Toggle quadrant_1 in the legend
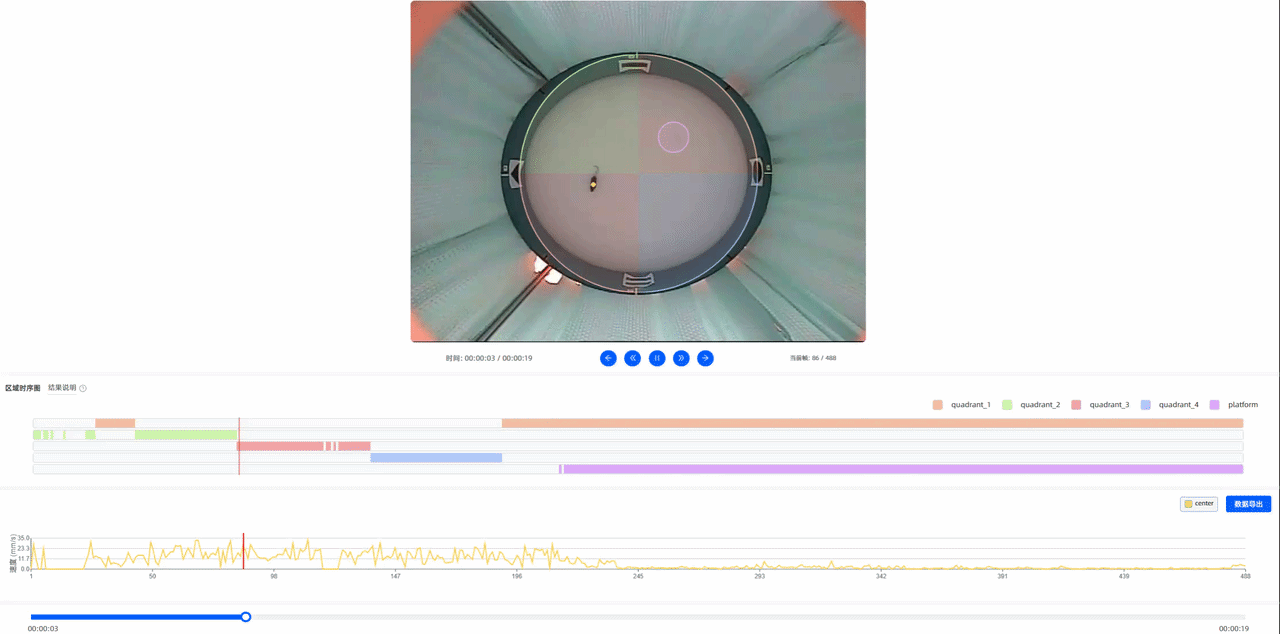The height and width of the screenshot is (634, 1280). point(961,405)
